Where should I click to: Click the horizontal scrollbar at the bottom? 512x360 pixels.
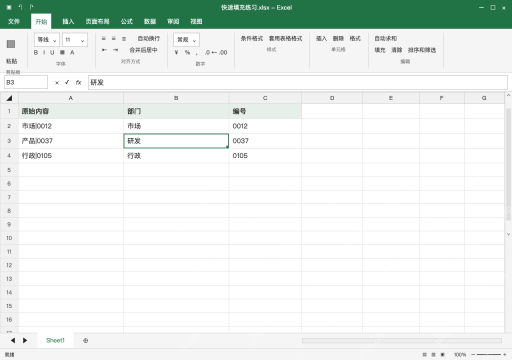coord(402,341)
